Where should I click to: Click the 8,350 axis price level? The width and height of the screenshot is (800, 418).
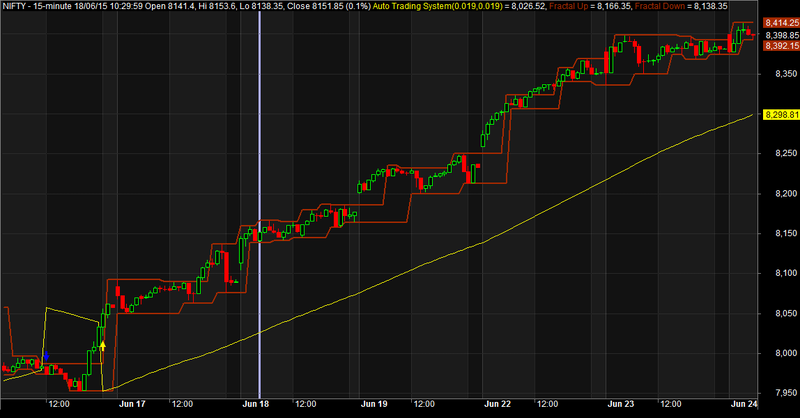click(x=786, y=74)
